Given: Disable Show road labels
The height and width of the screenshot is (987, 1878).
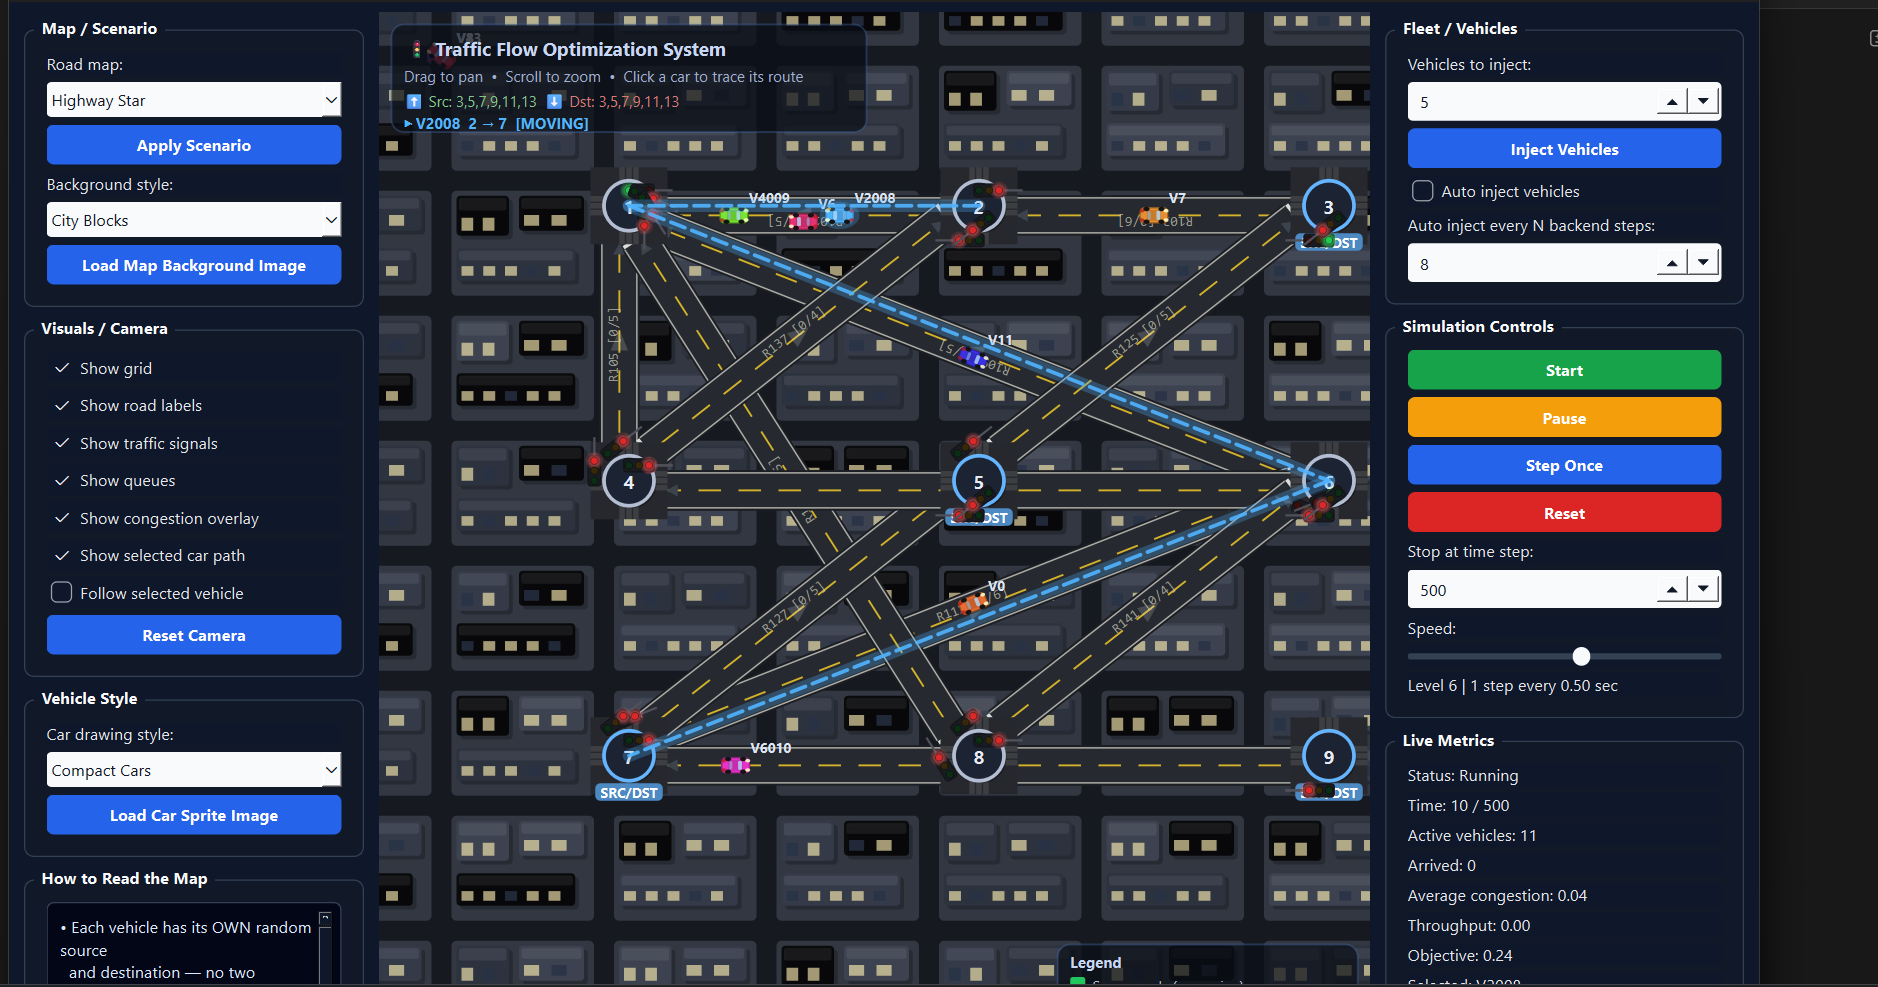Looking at the screenshot, I should 127,406.
